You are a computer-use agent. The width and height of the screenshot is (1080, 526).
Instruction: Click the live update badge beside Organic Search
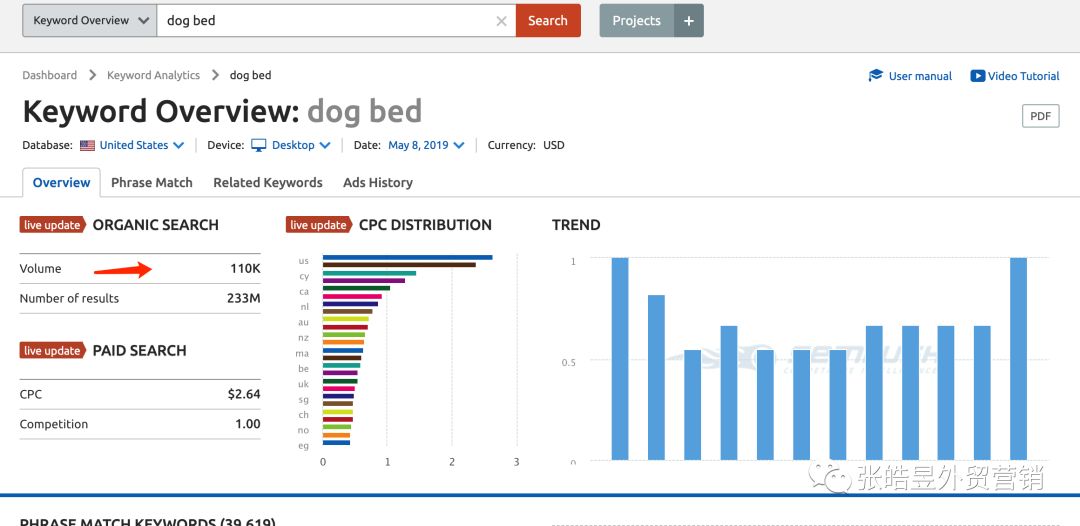[x=52, y=225]
